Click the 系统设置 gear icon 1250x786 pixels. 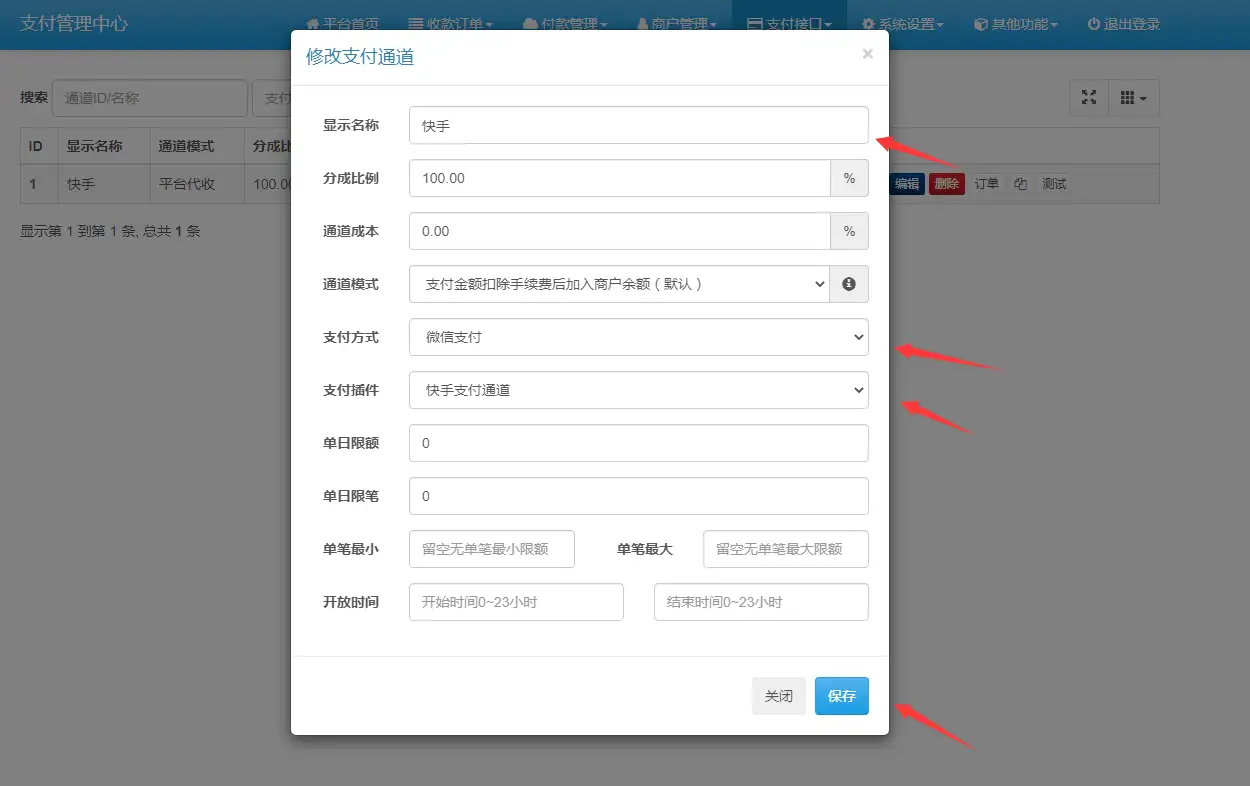coord(867,22)
